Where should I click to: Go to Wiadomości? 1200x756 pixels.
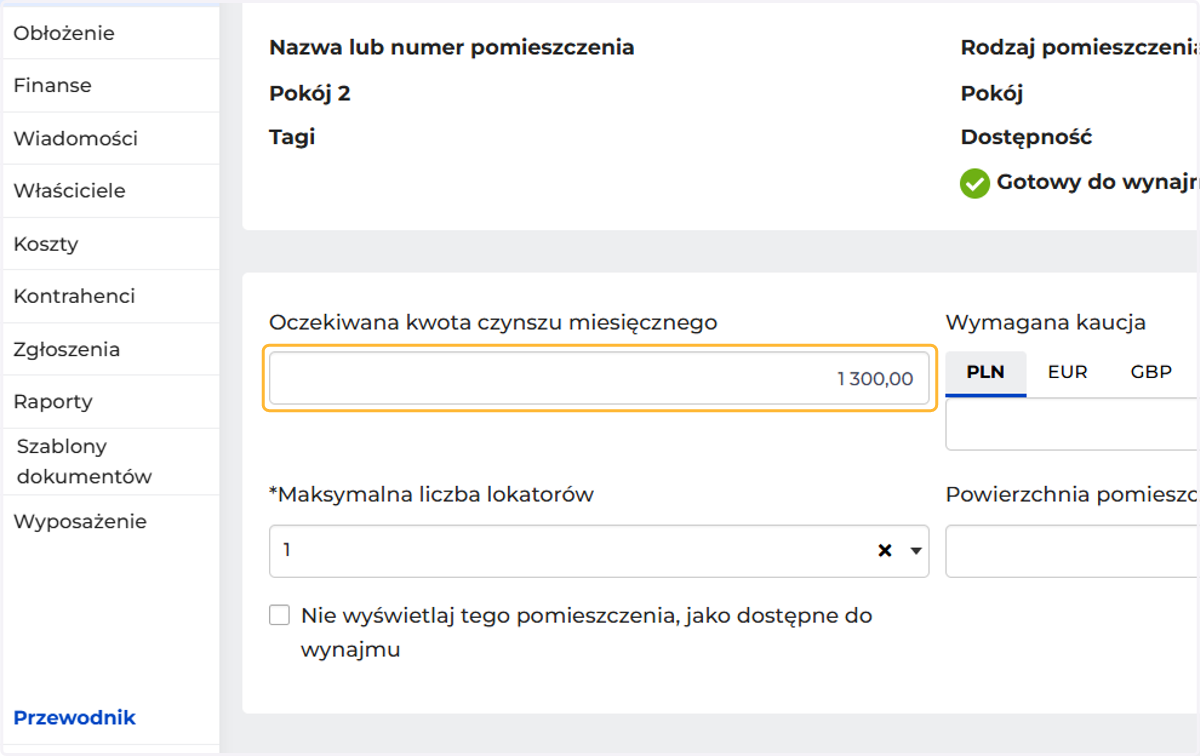click(75, 139)
